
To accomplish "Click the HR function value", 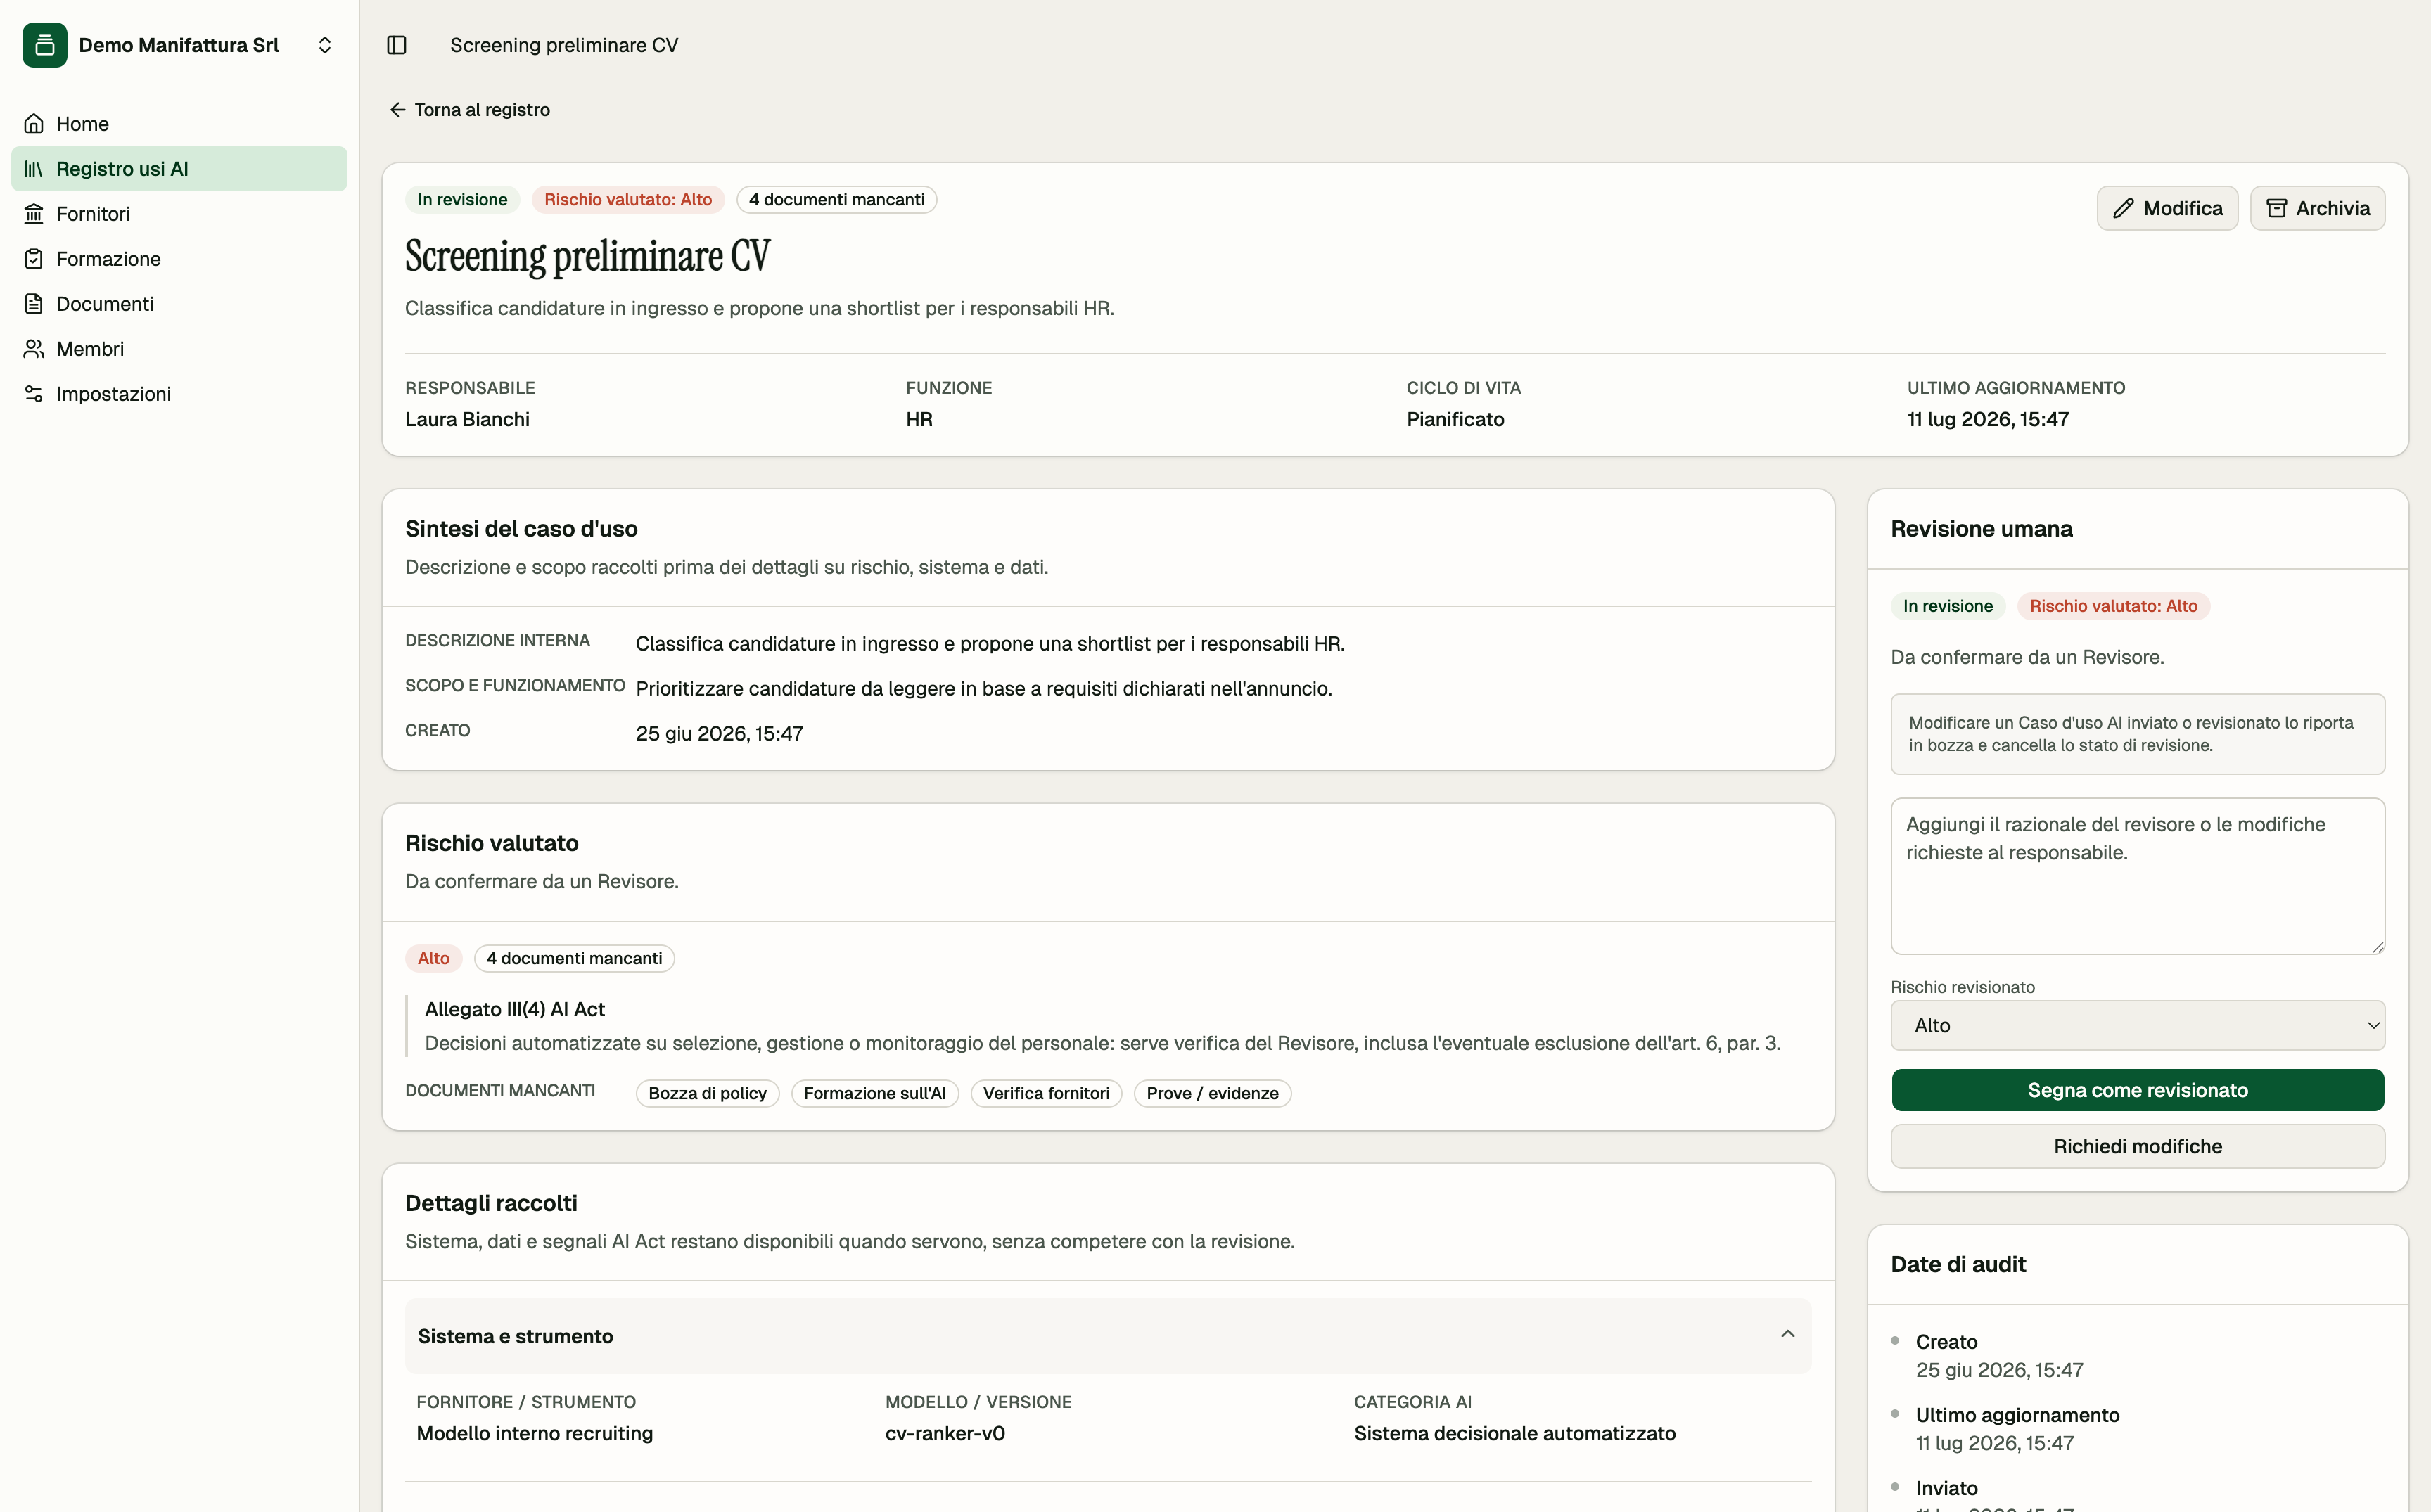I will [x=919, y=419].
